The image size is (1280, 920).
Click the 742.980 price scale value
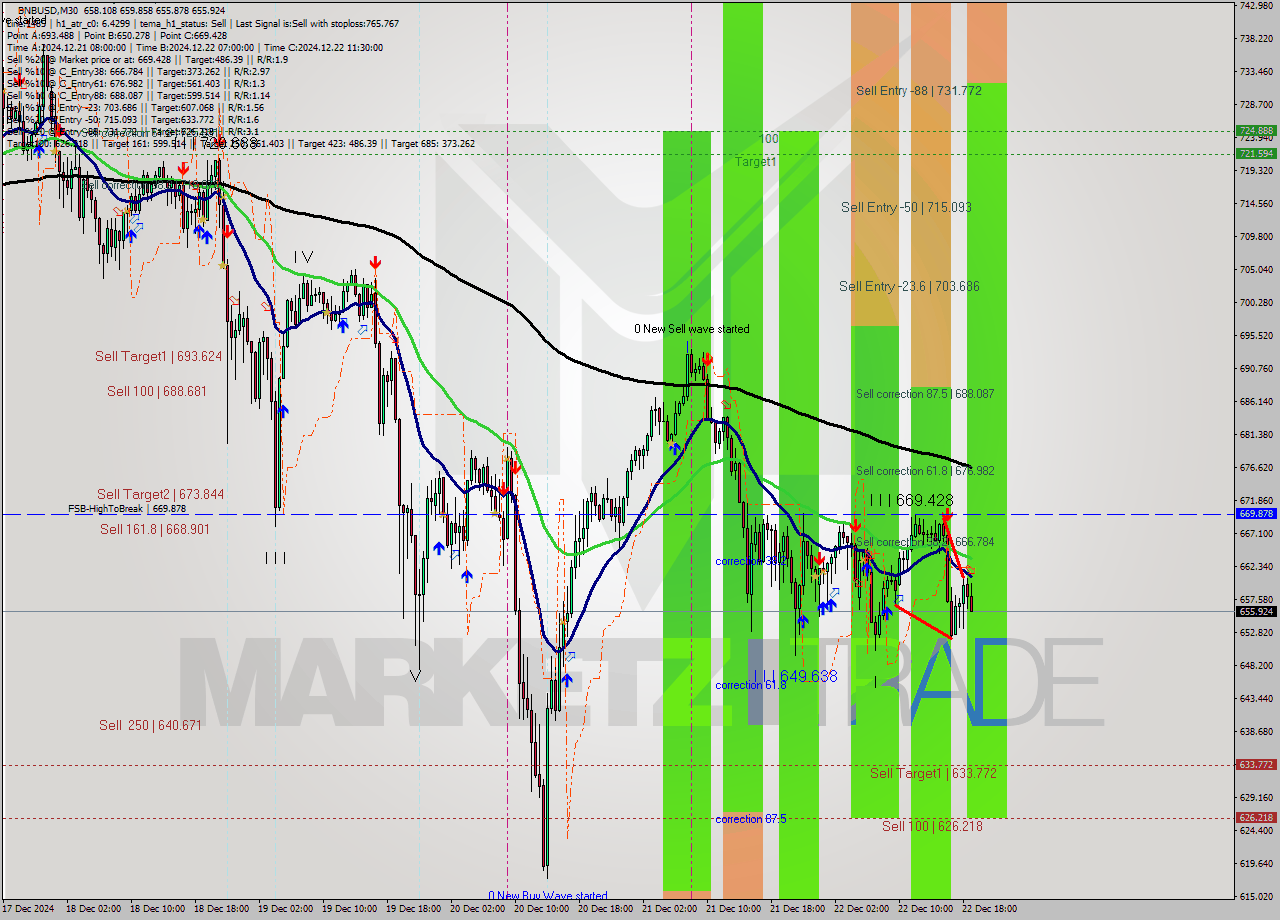point(1256,6)
